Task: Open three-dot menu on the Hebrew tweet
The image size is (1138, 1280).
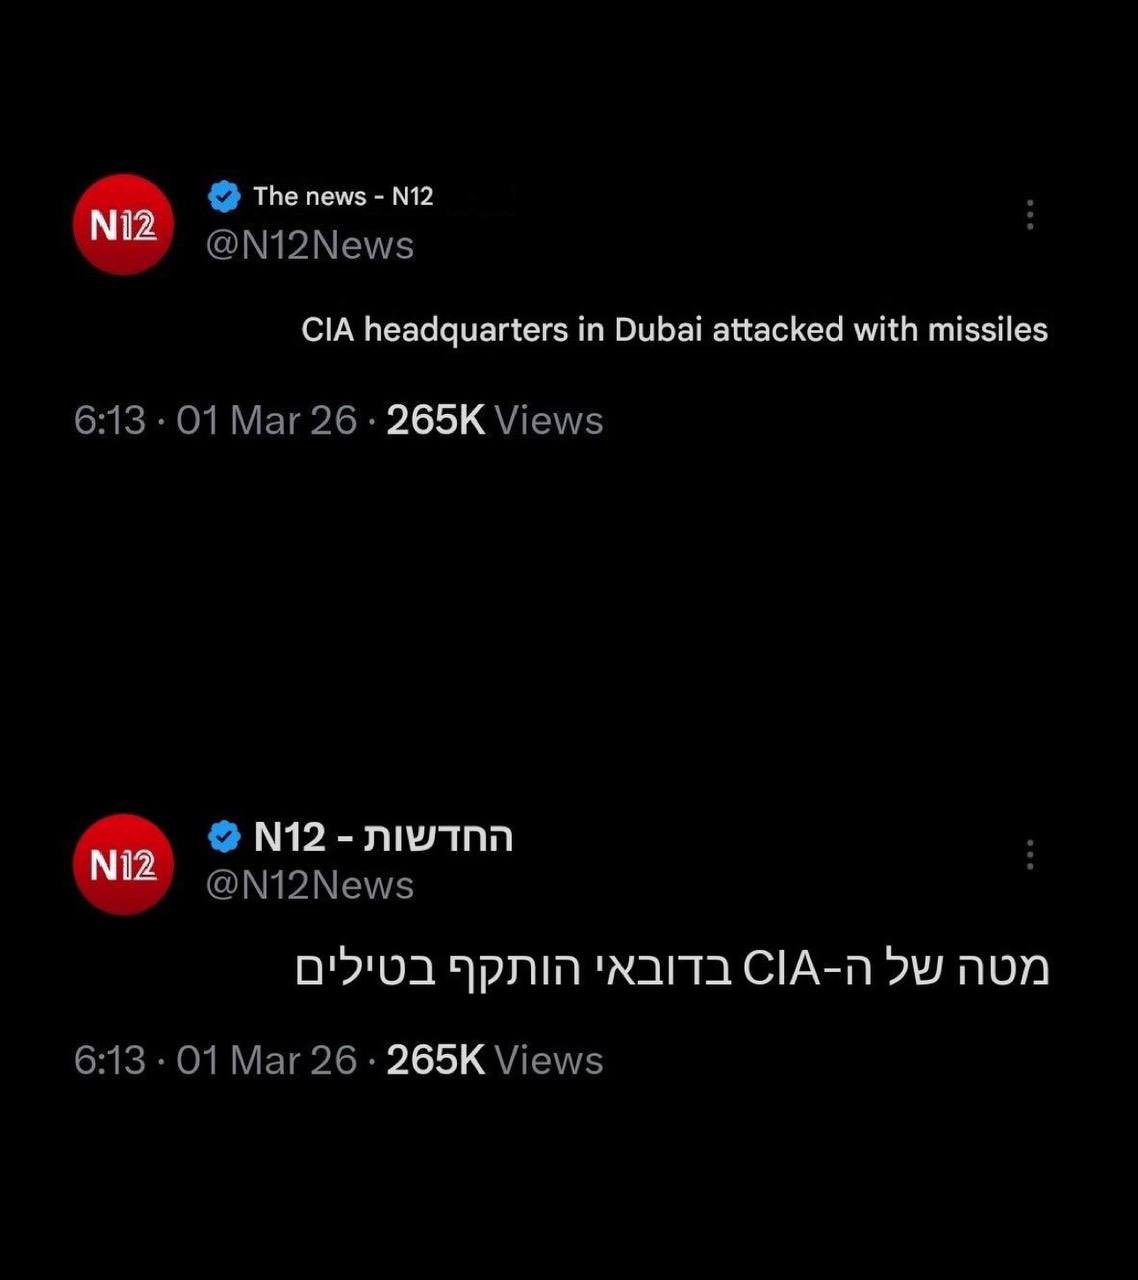Action: point(1030,855)
